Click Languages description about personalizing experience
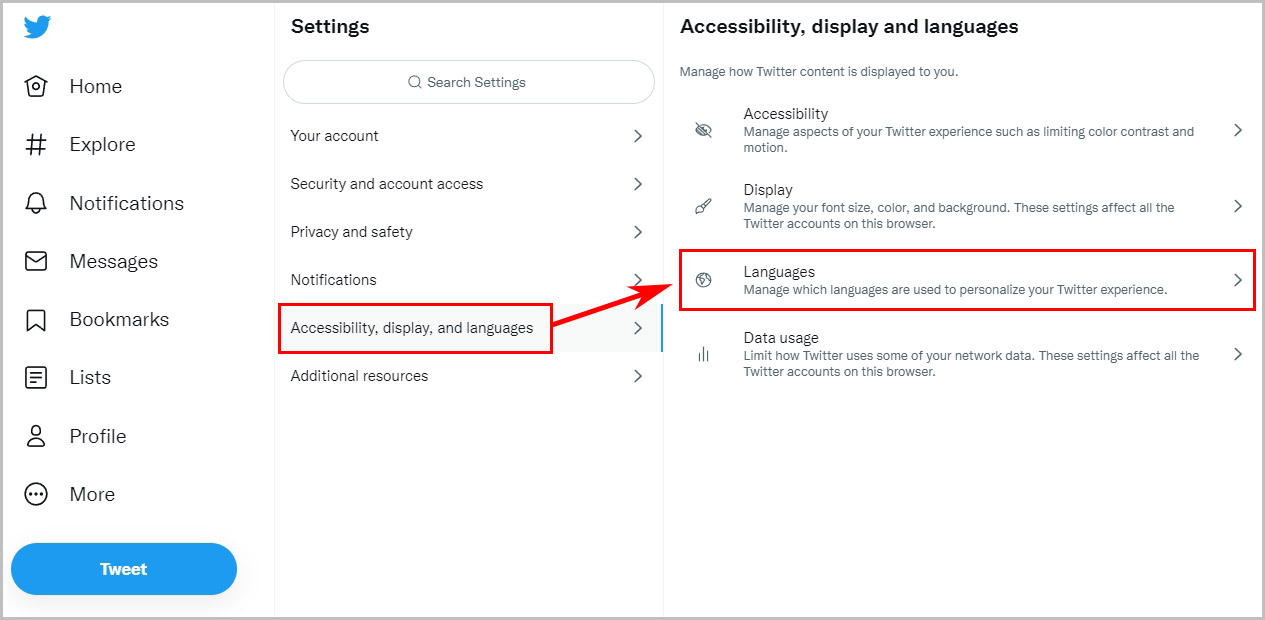This screenshot has height=620, width=1265. 955,290
